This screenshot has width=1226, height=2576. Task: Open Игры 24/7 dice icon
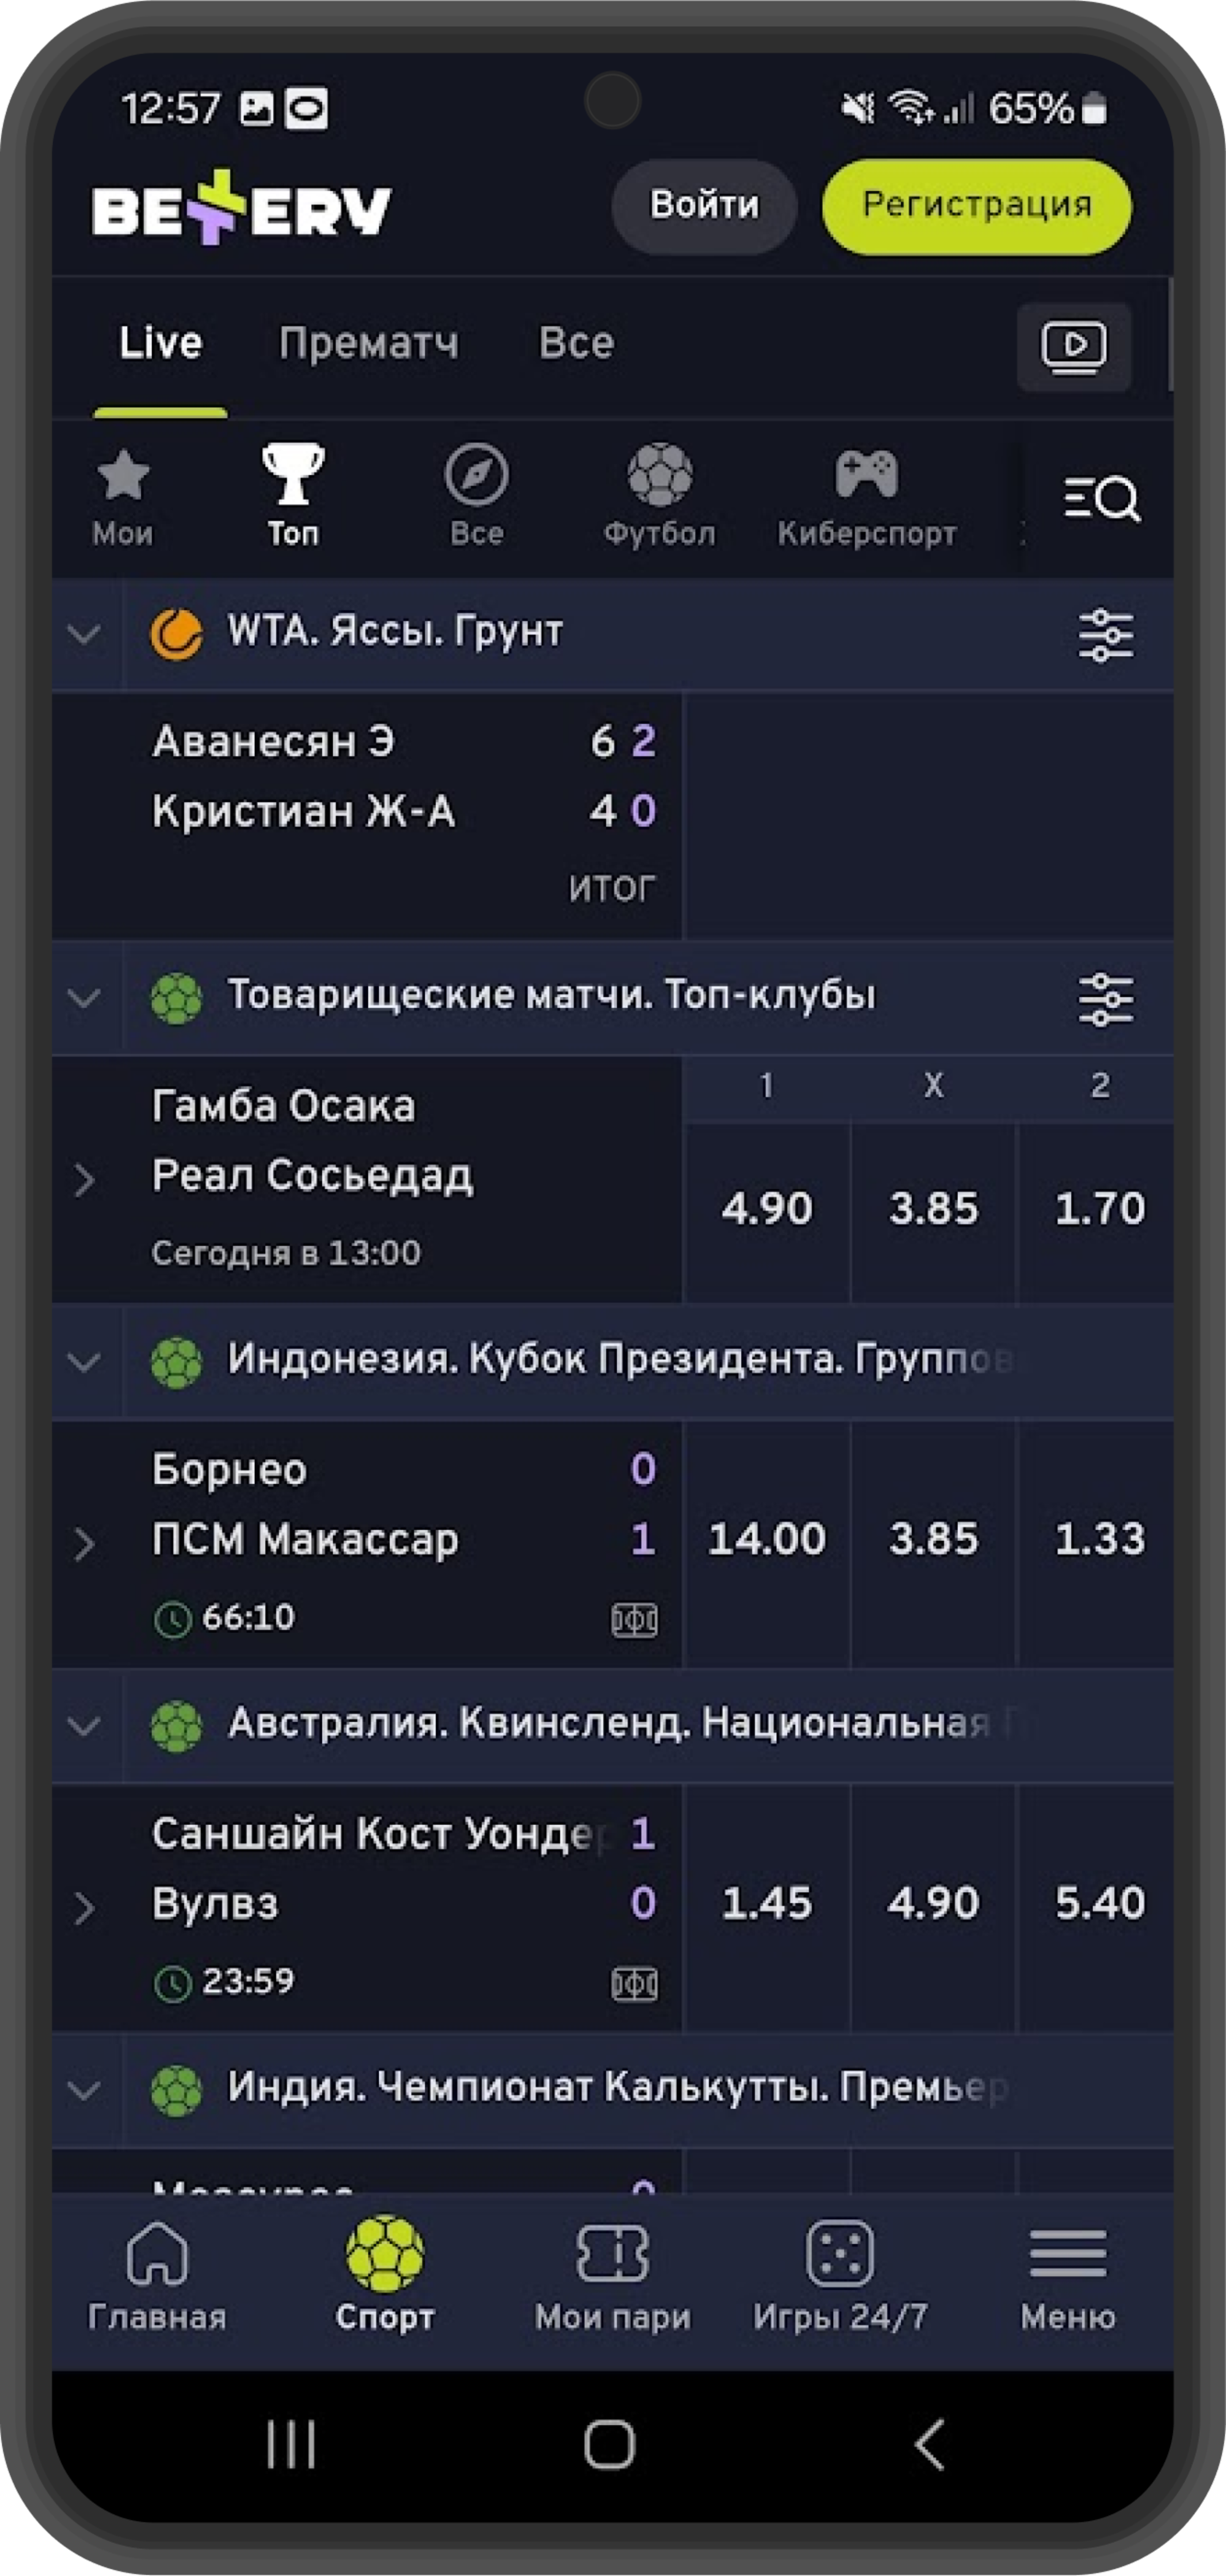tap(839, 2253)
